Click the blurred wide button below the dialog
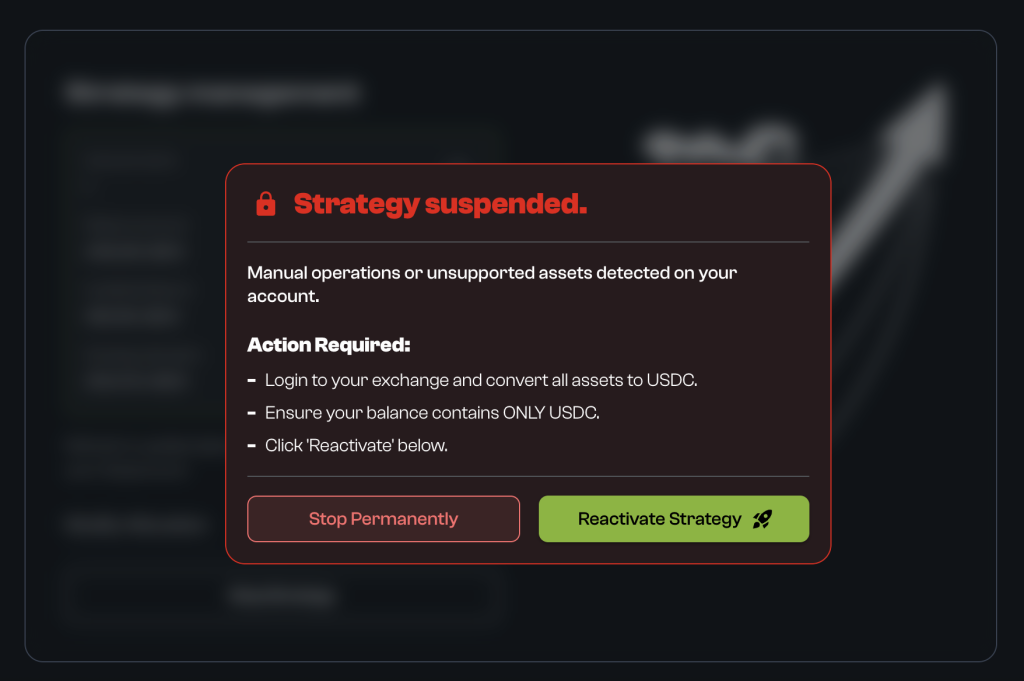The width and height of the screenshot is (1024, 681). 279,596
